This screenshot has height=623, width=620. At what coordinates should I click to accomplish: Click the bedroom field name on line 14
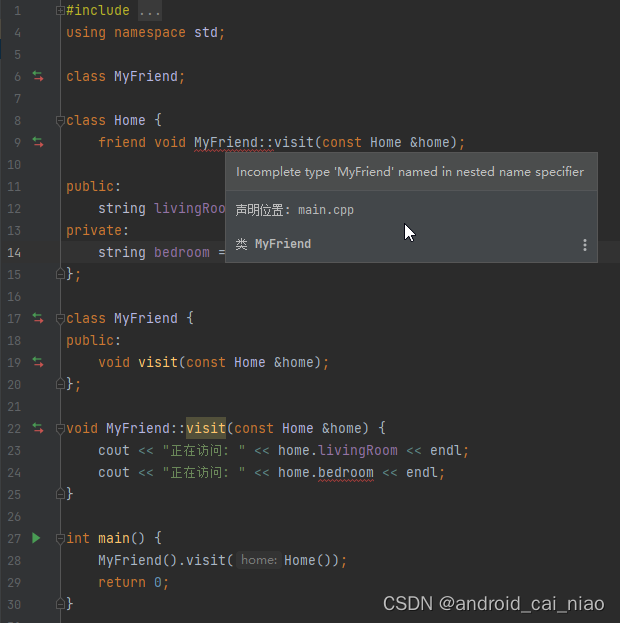pyautogui.click(x=182, y=252)
